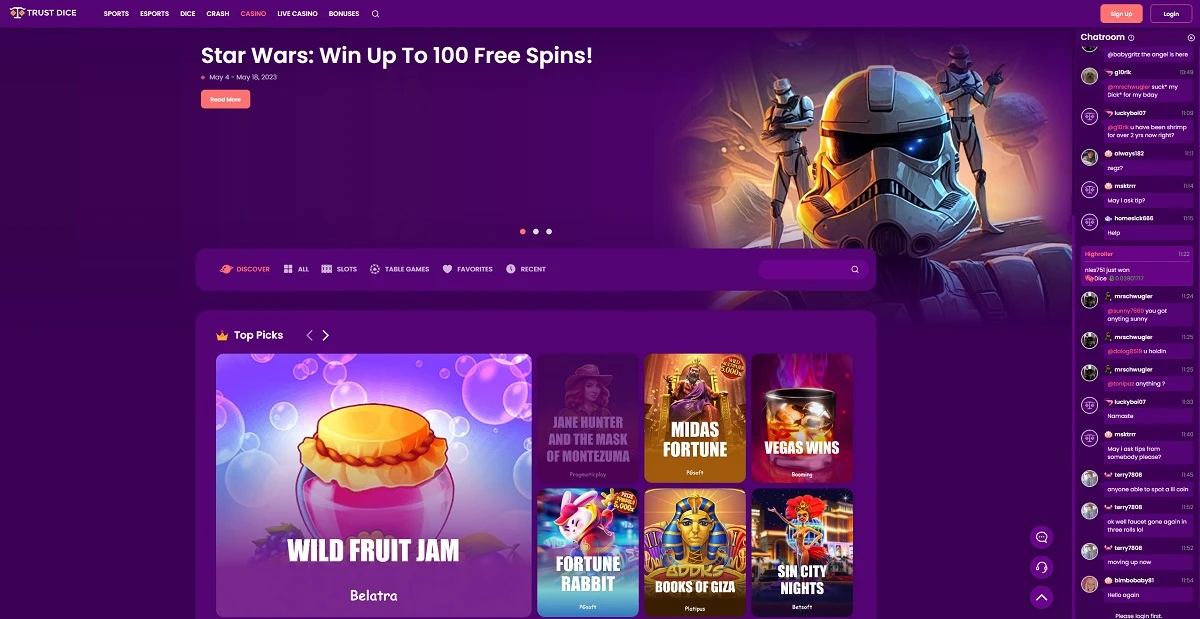
Task: Click the Chatroom help question icon
Action: coord(1132,37)
